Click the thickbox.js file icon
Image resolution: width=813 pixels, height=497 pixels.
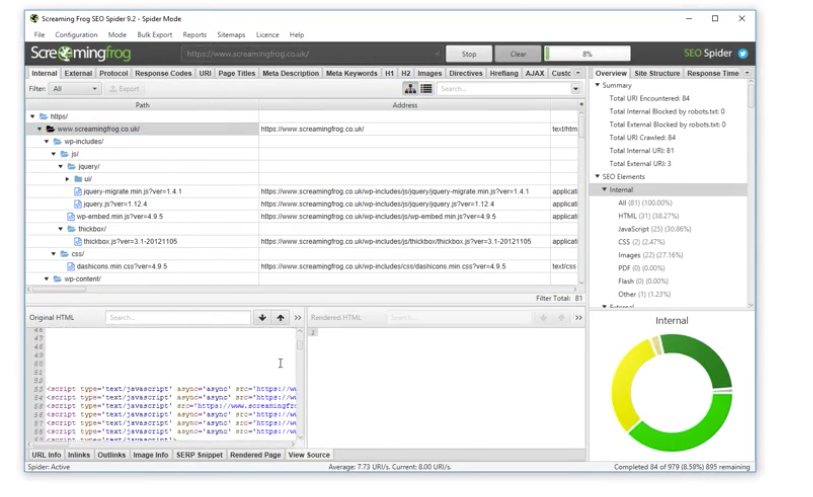point(78,242)
